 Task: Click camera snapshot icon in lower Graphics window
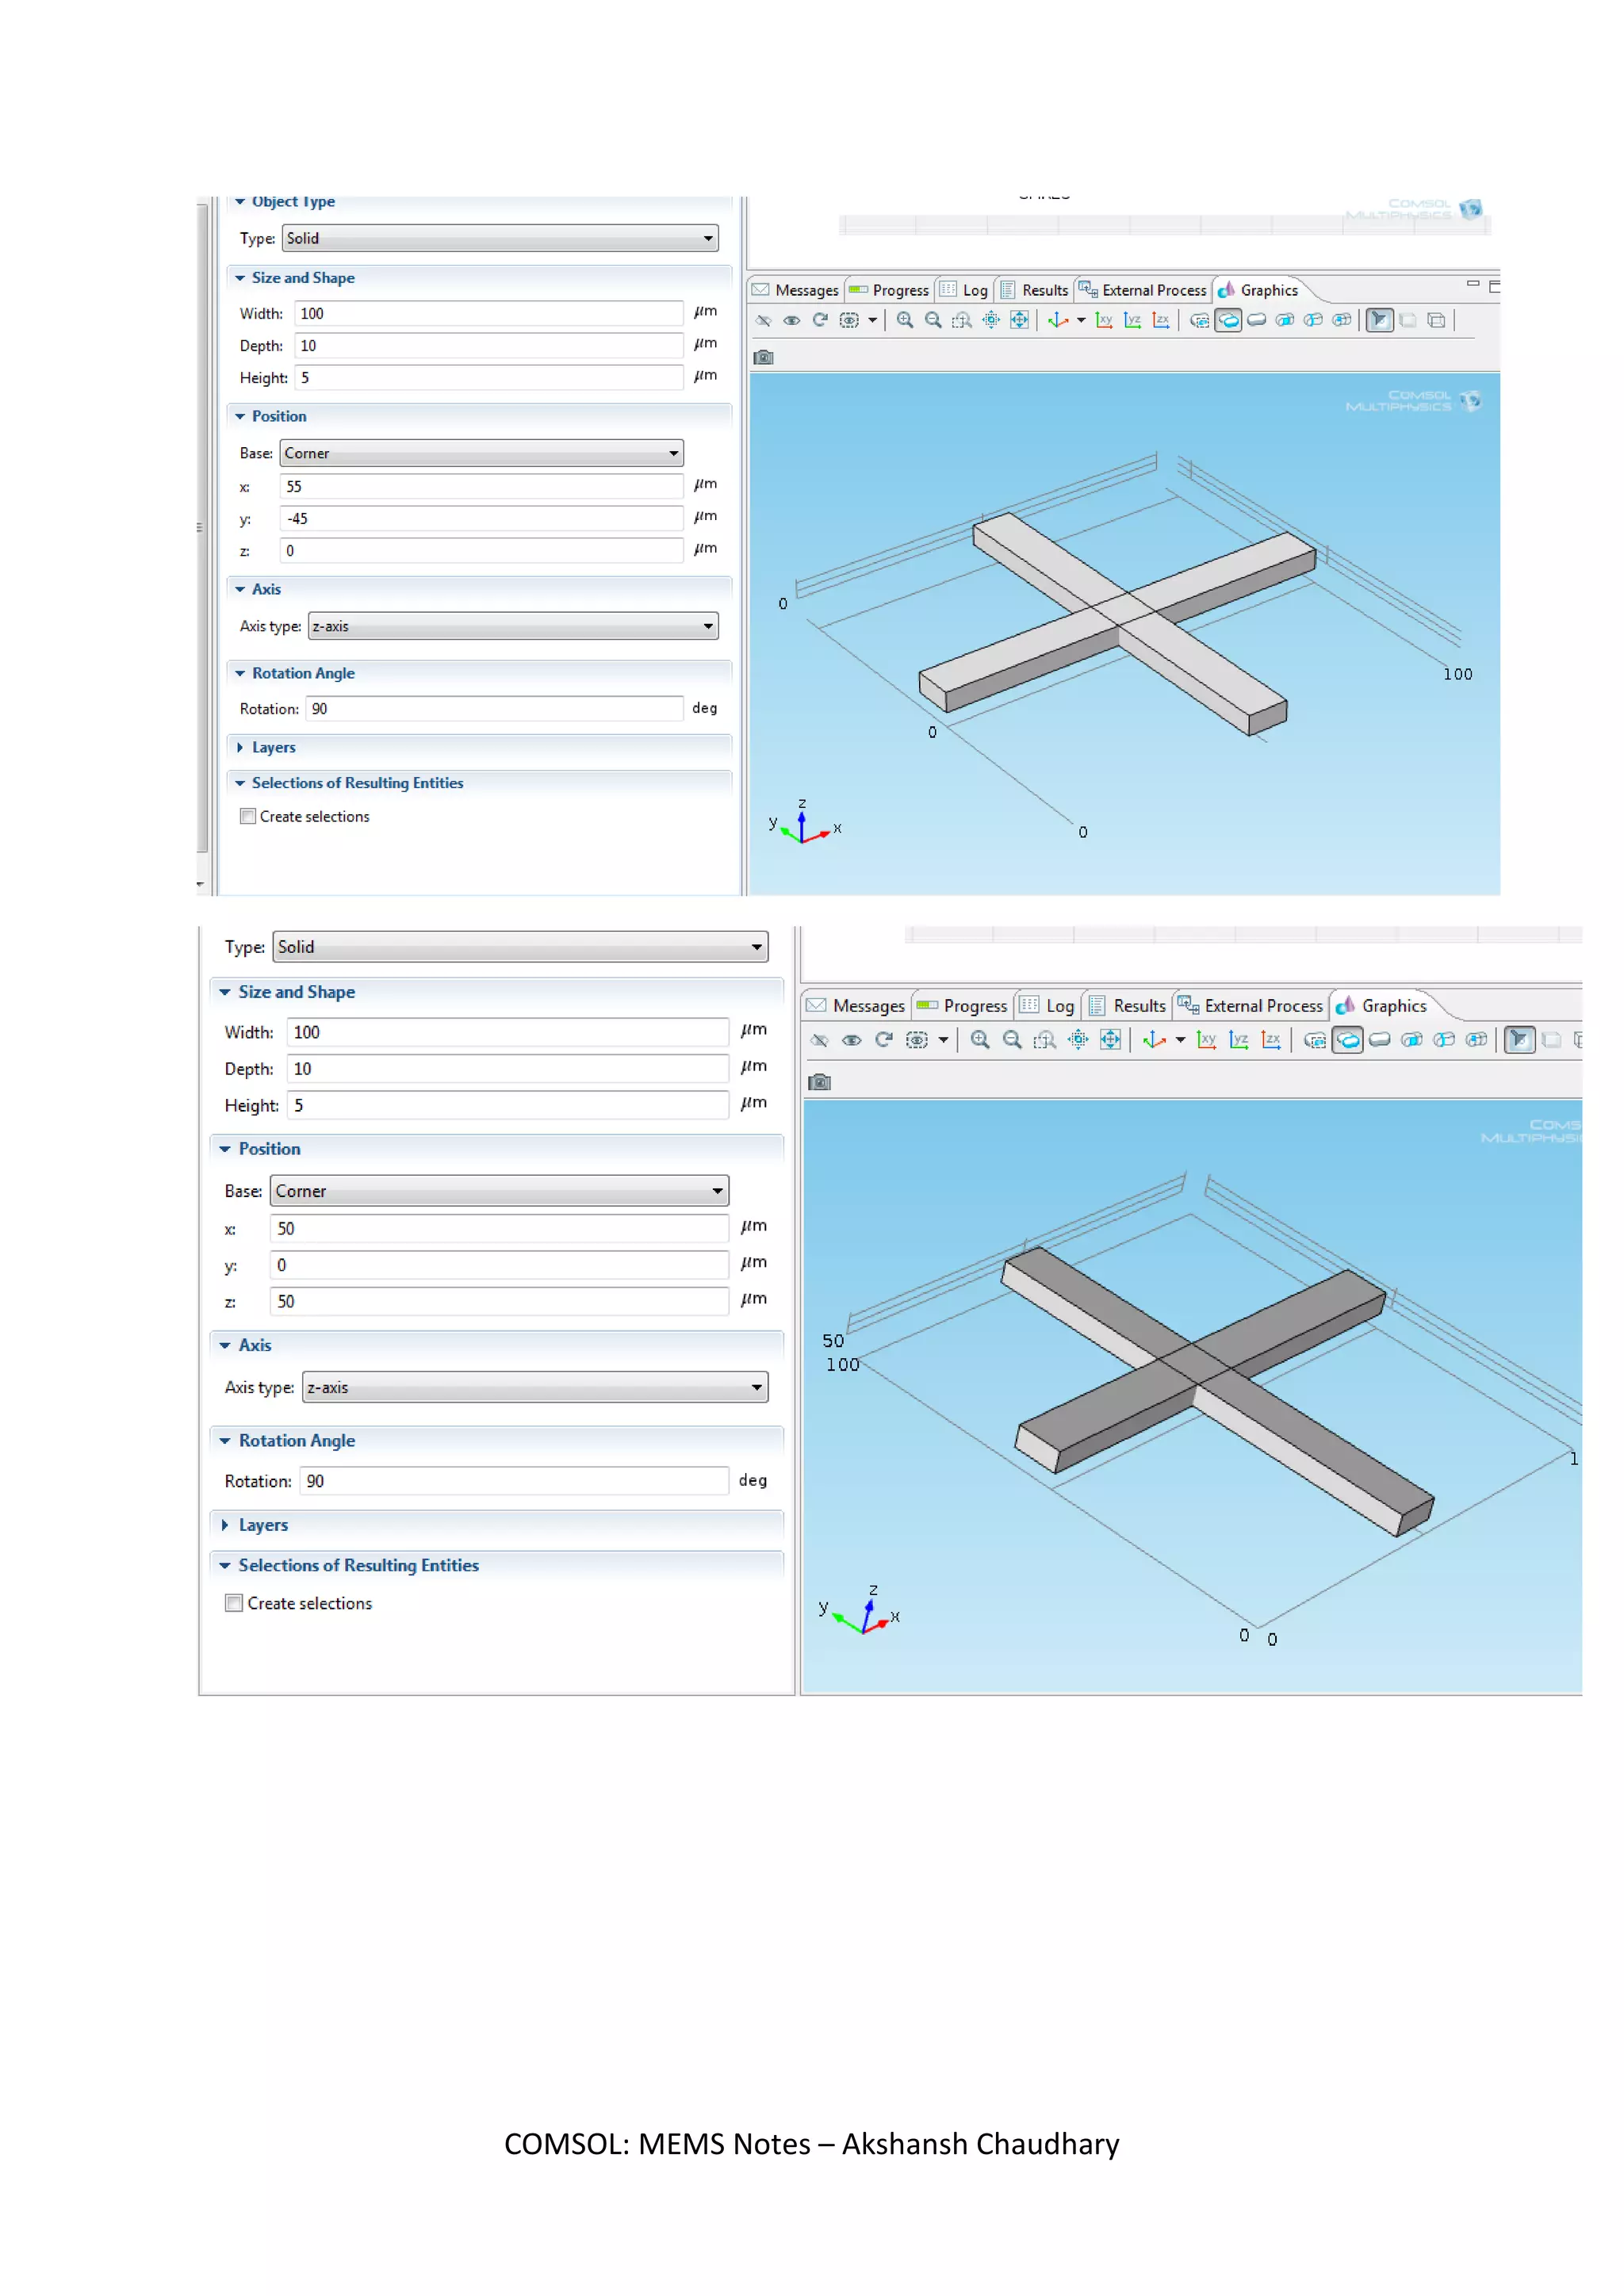coord(819,1082)
